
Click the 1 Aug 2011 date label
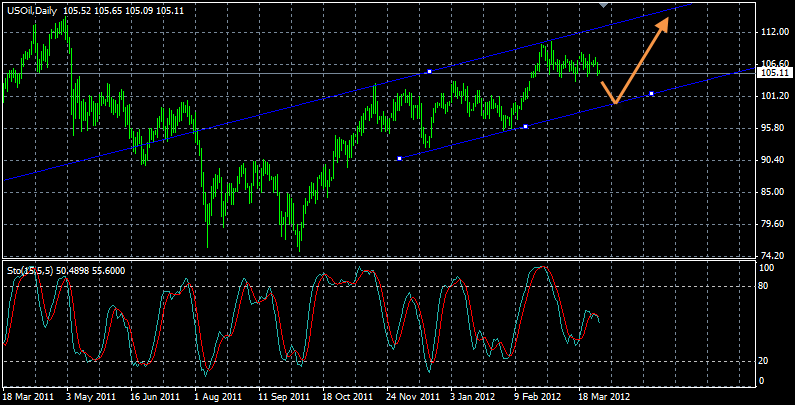(218, 396)
